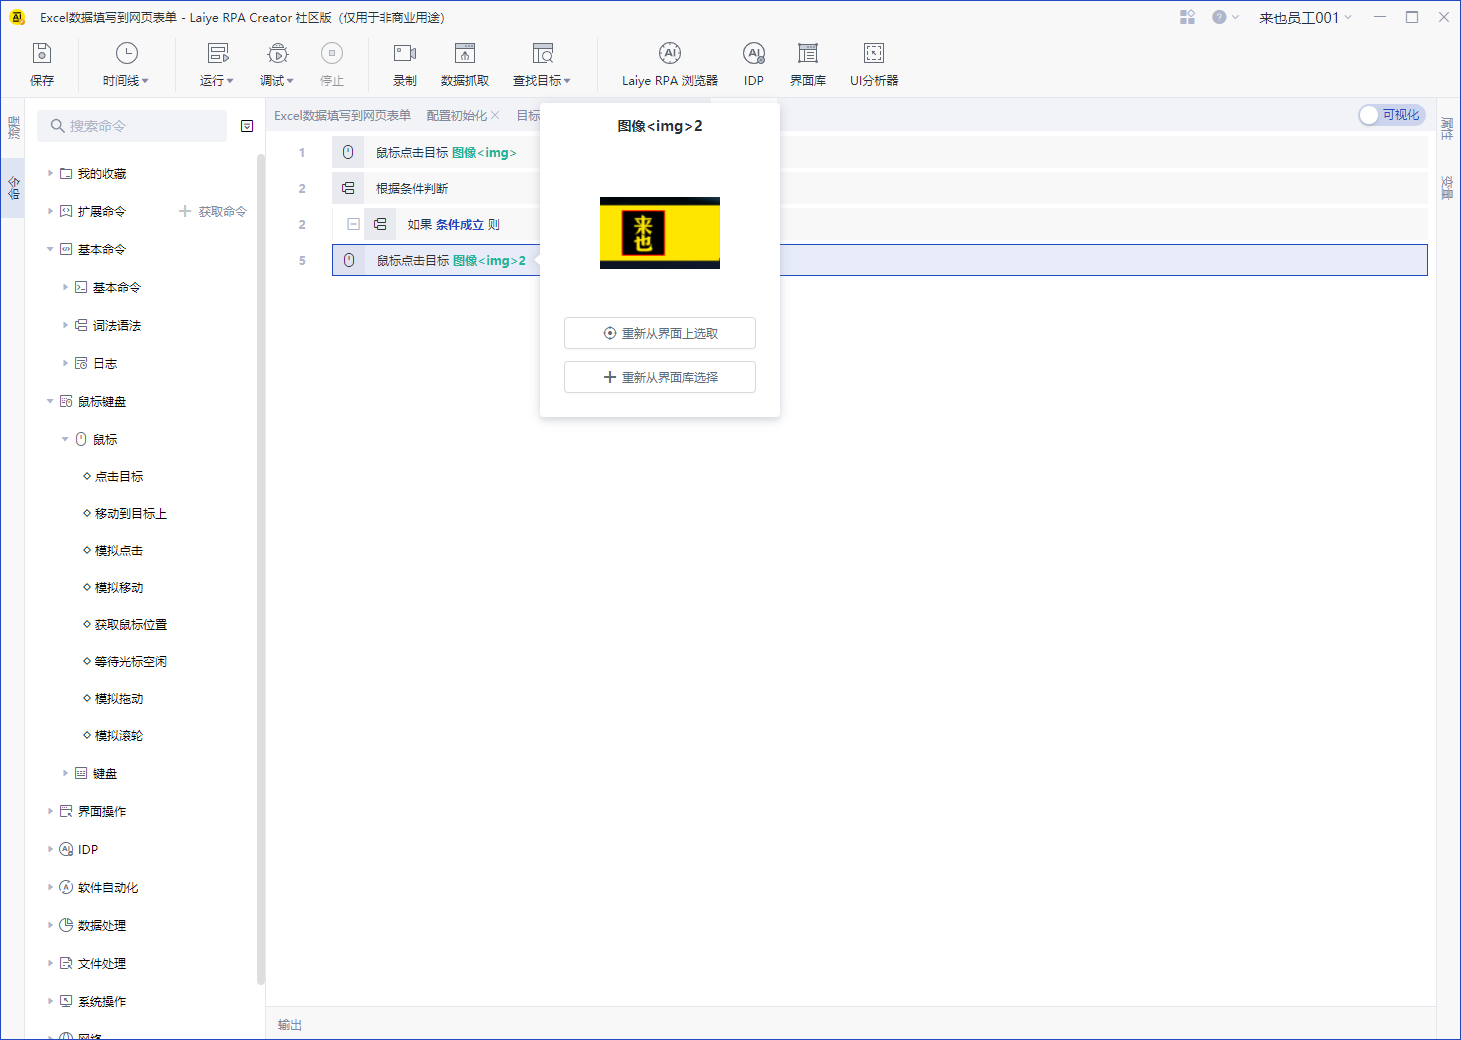The height and width of the screenshot is (1040, 1461).
Task: Focus the 搜索命令 search field
Action: 132,126
